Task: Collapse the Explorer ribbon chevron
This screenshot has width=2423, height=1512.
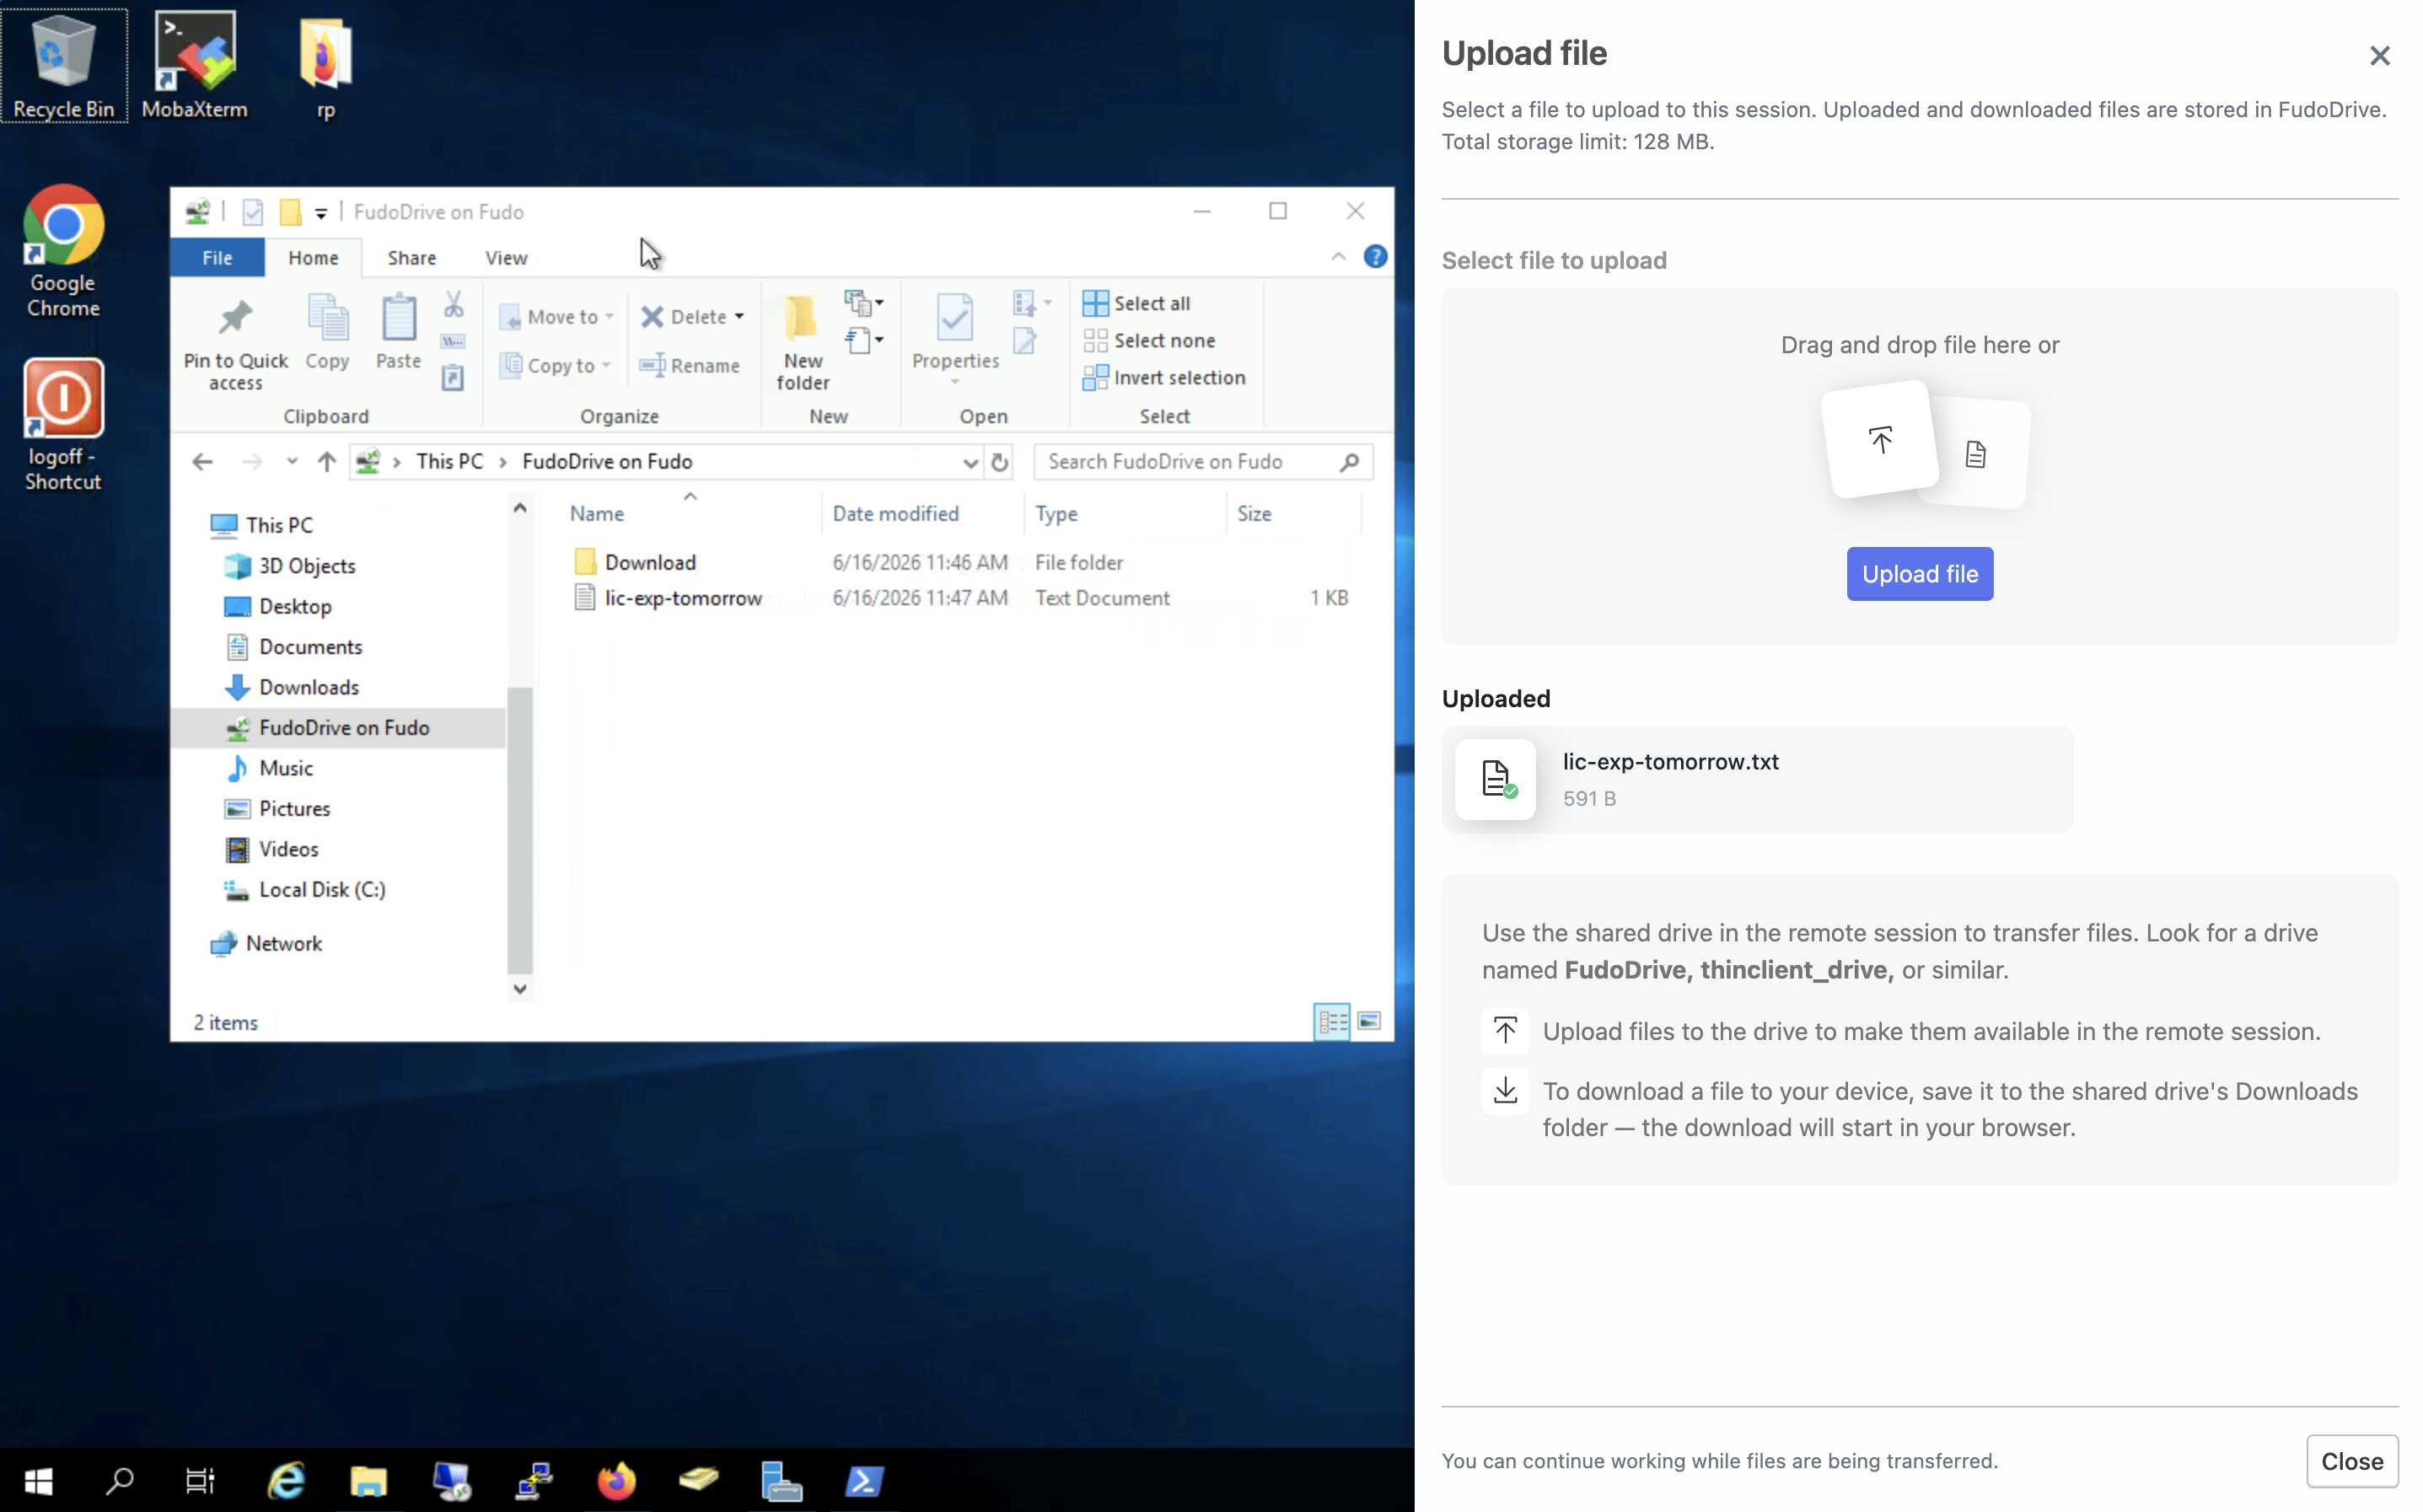Action: tap(1338, 257)
